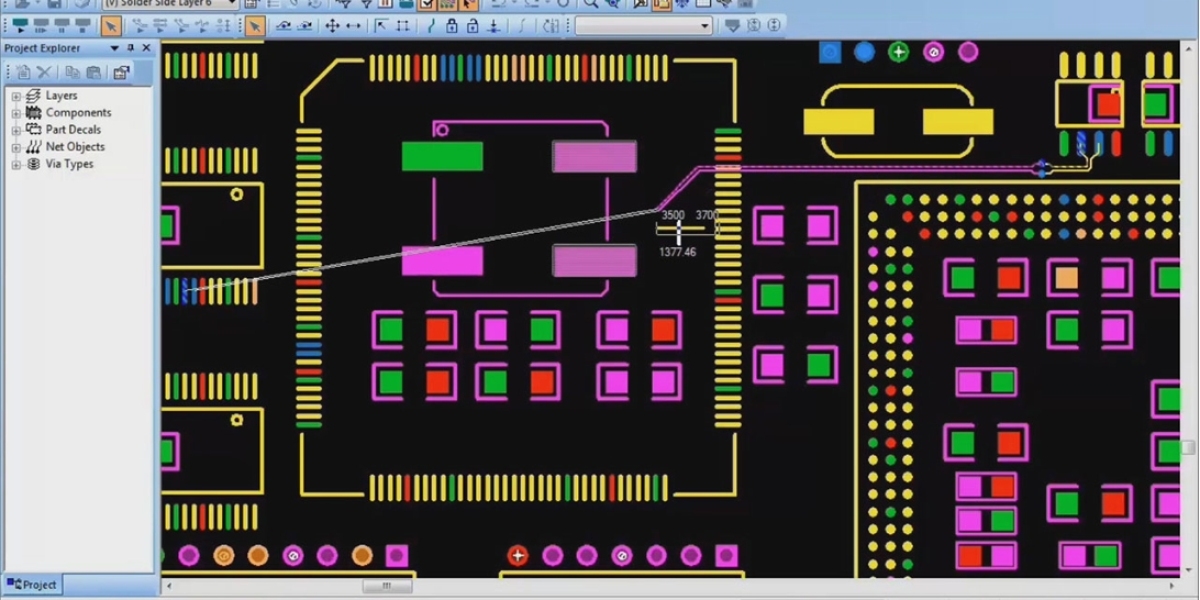Viewport: 1200px width, 600px height.
Task: Click the properties icon in Project Explorer toolbar
Action: (x=121, y=72)
